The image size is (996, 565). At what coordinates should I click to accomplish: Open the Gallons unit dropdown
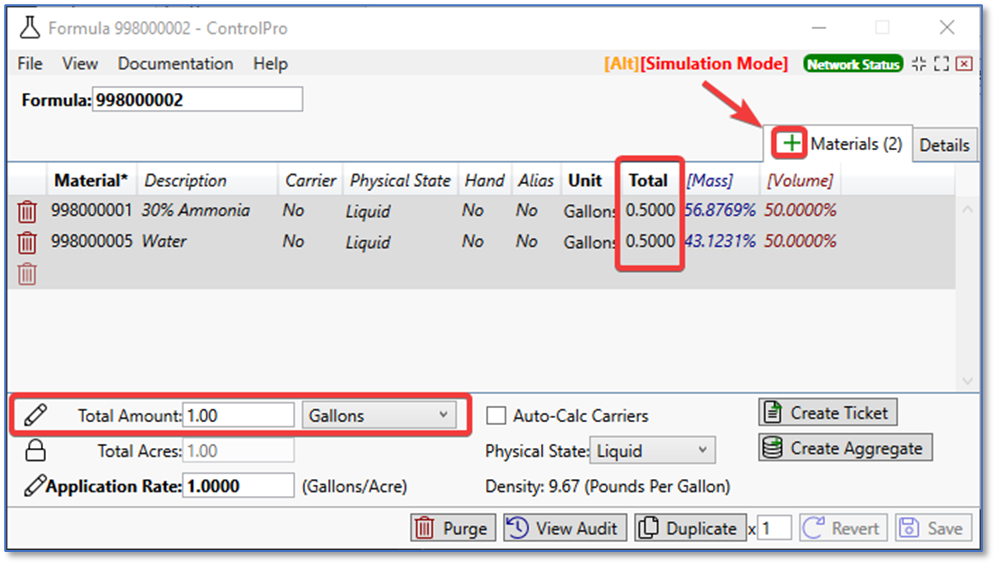tap(379, 415)
